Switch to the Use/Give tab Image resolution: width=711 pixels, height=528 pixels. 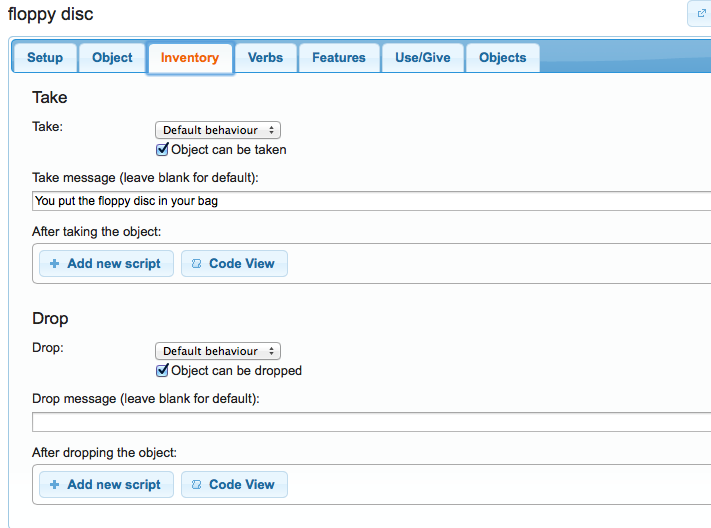[423, 58]
